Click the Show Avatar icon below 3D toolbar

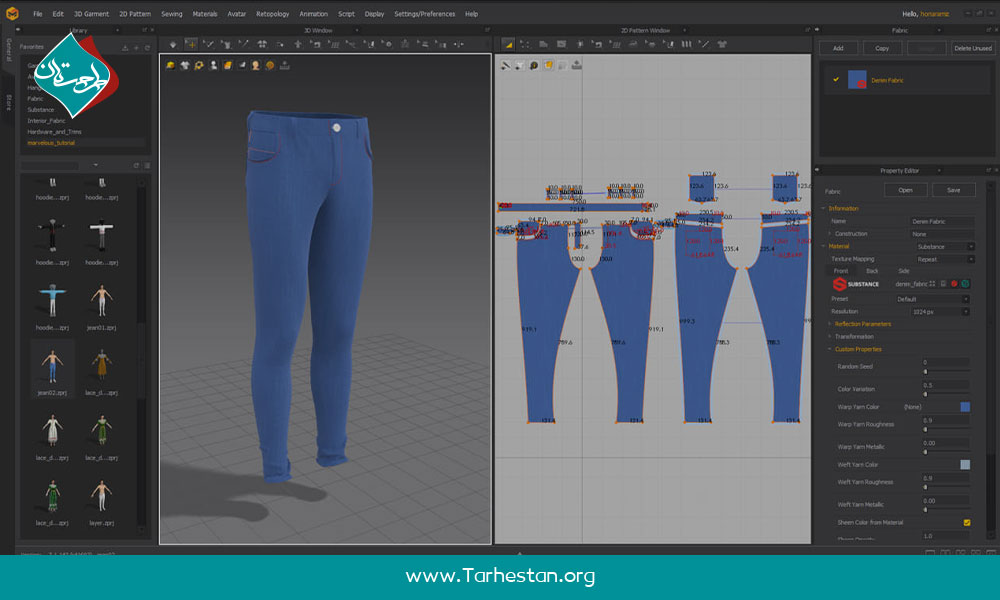tap(213, 63)
